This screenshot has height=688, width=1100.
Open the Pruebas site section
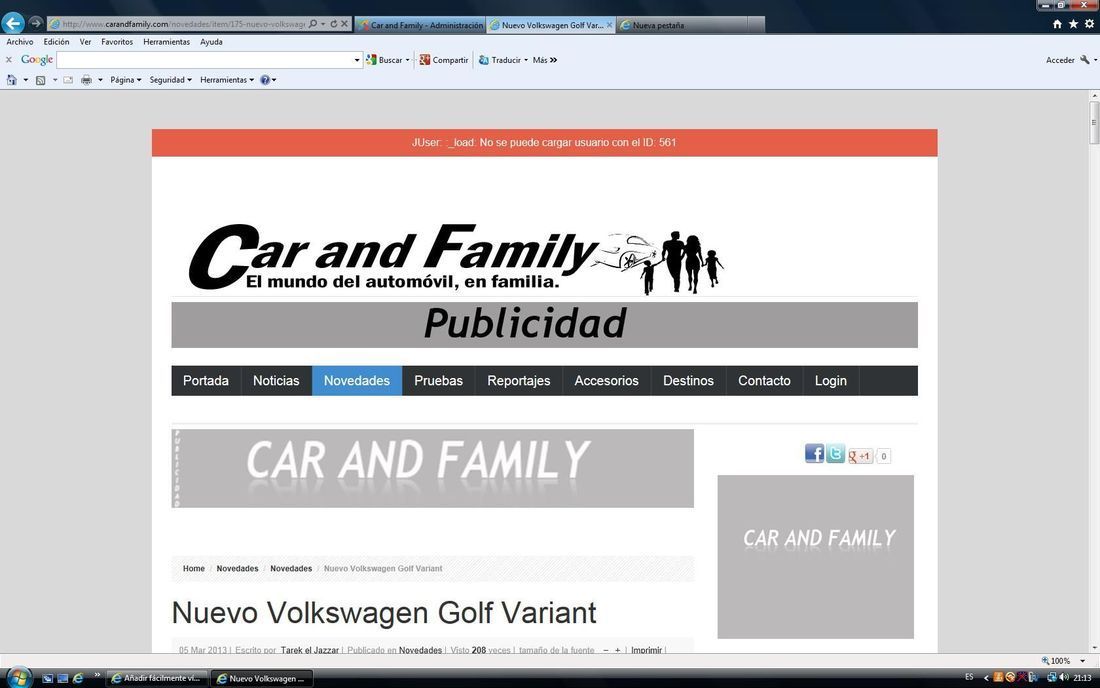[438, 381]
